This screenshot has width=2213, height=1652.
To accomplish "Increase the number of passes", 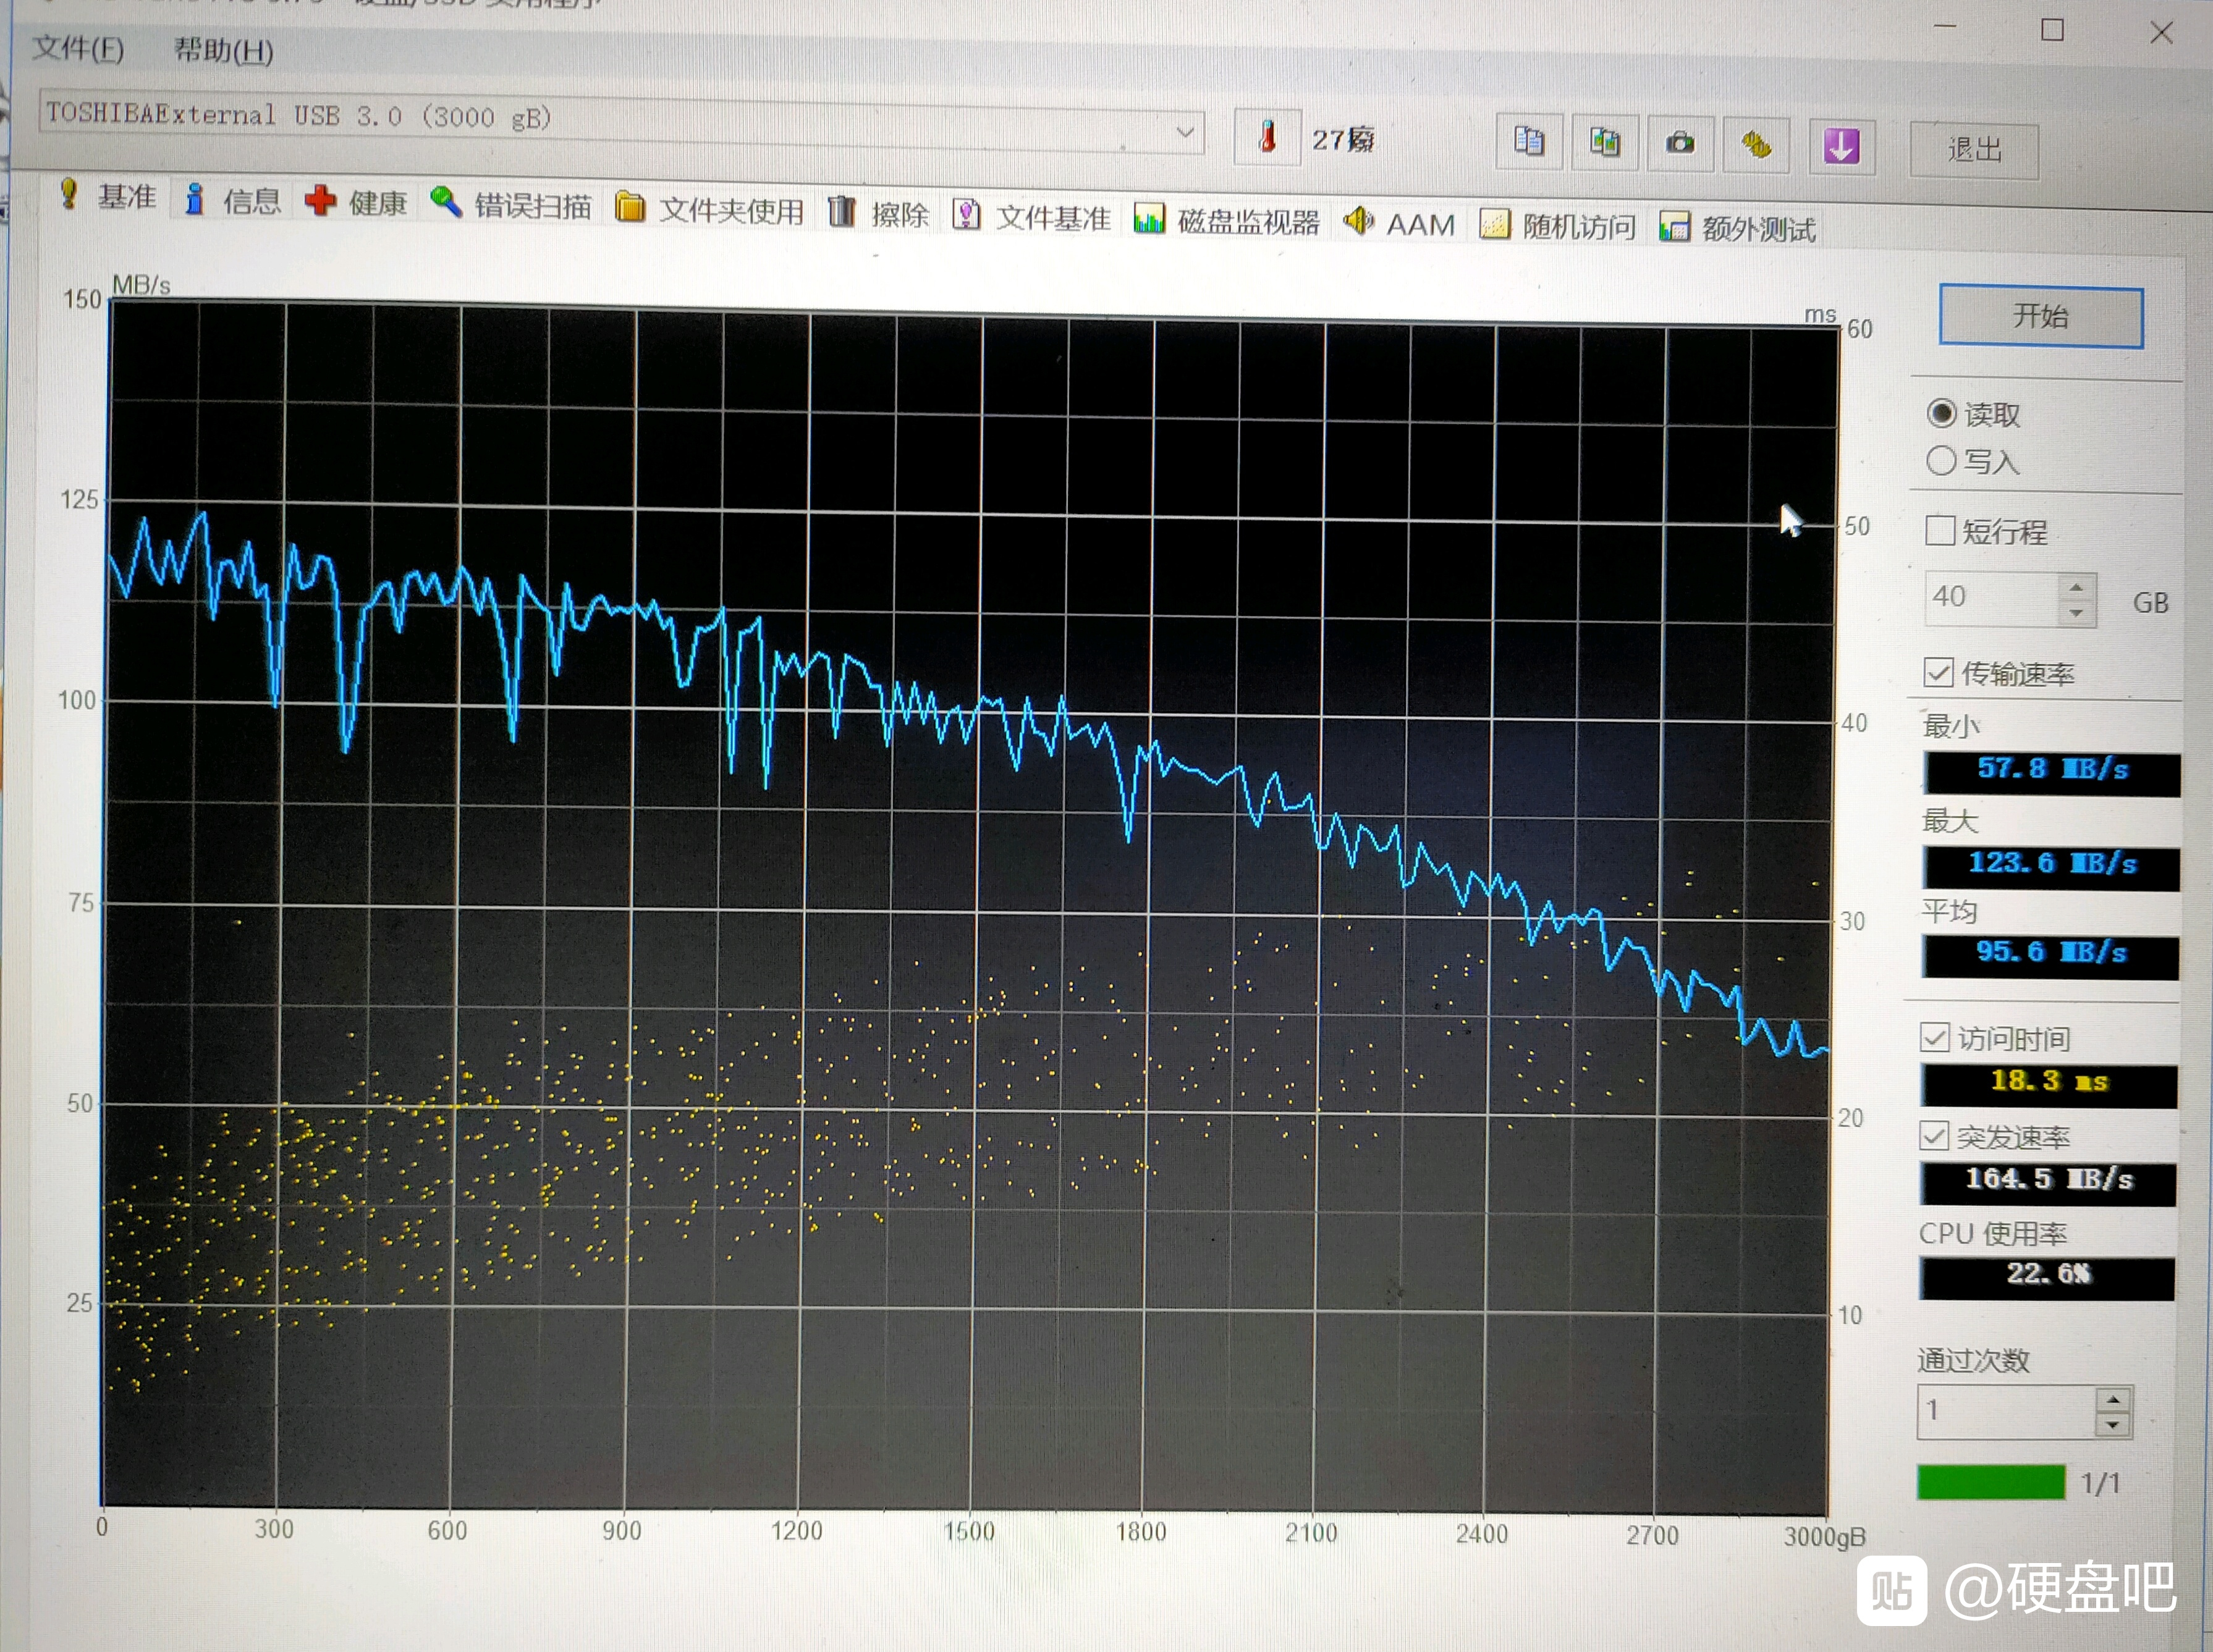I will click(x=2113, y=1399).
